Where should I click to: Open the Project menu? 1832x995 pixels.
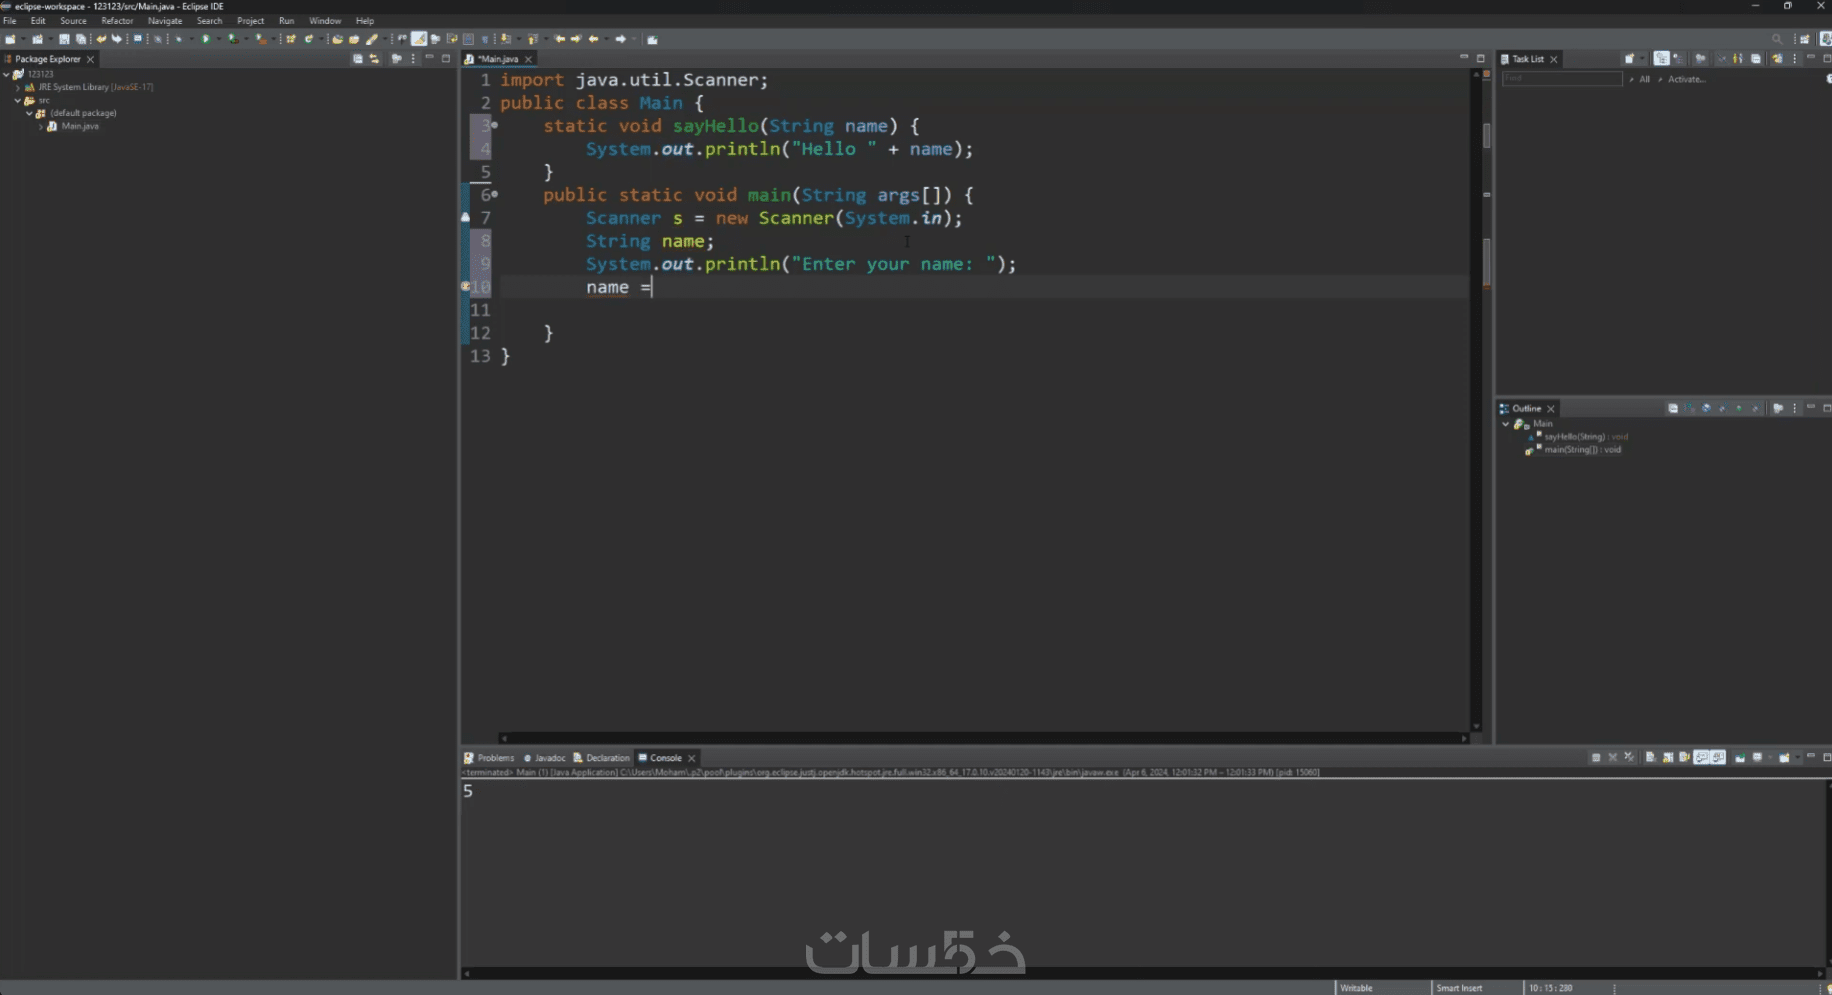pos(250,20)
